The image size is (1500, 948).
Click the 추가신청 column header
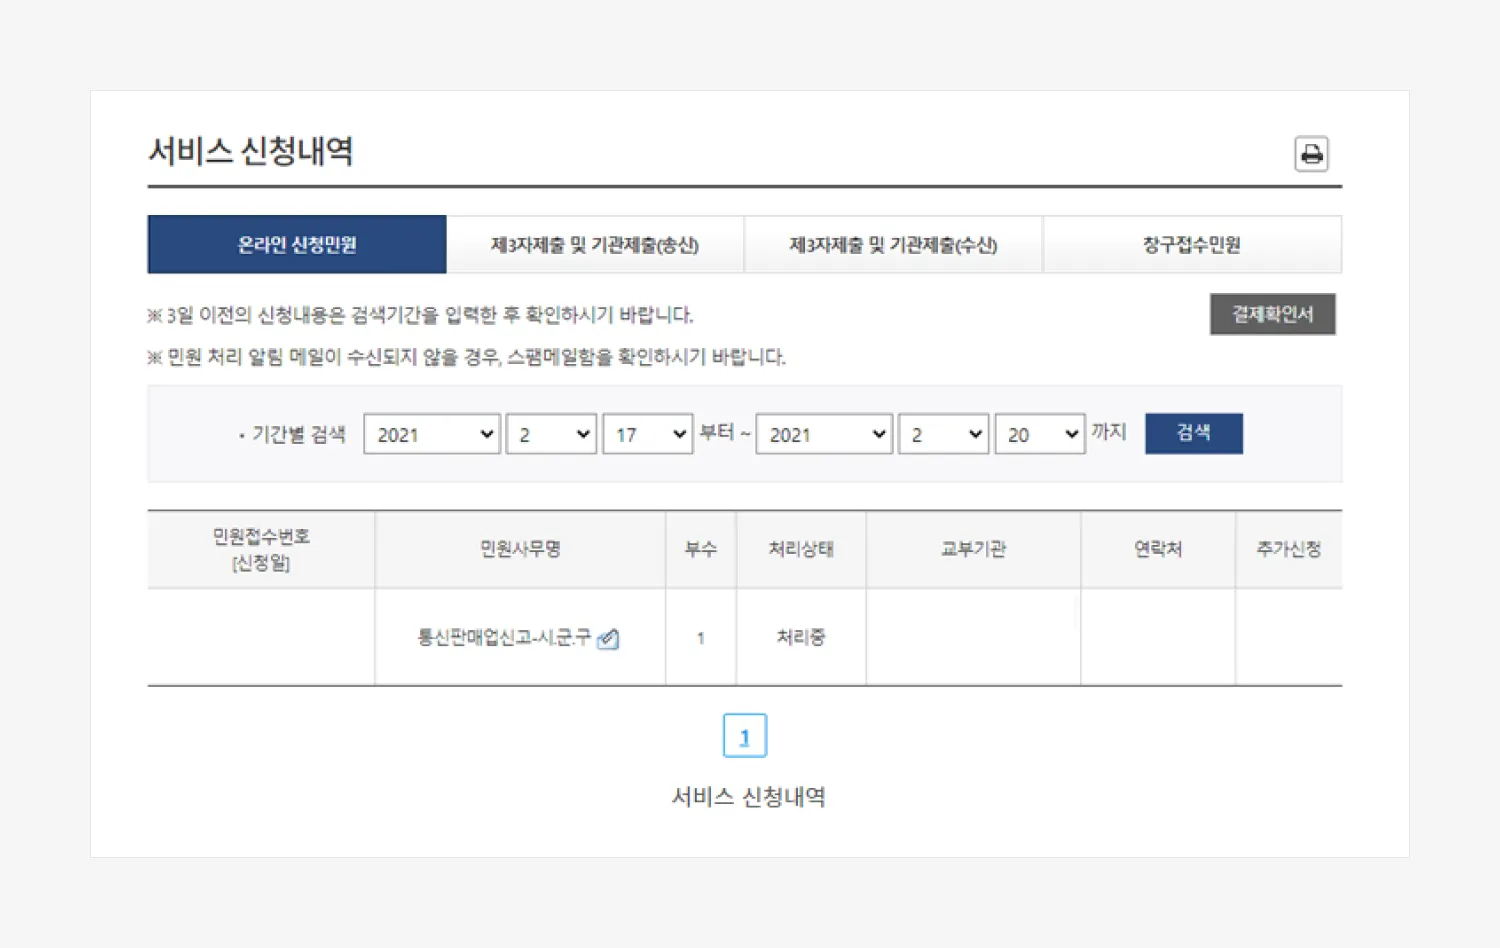tap(1288, 549)
